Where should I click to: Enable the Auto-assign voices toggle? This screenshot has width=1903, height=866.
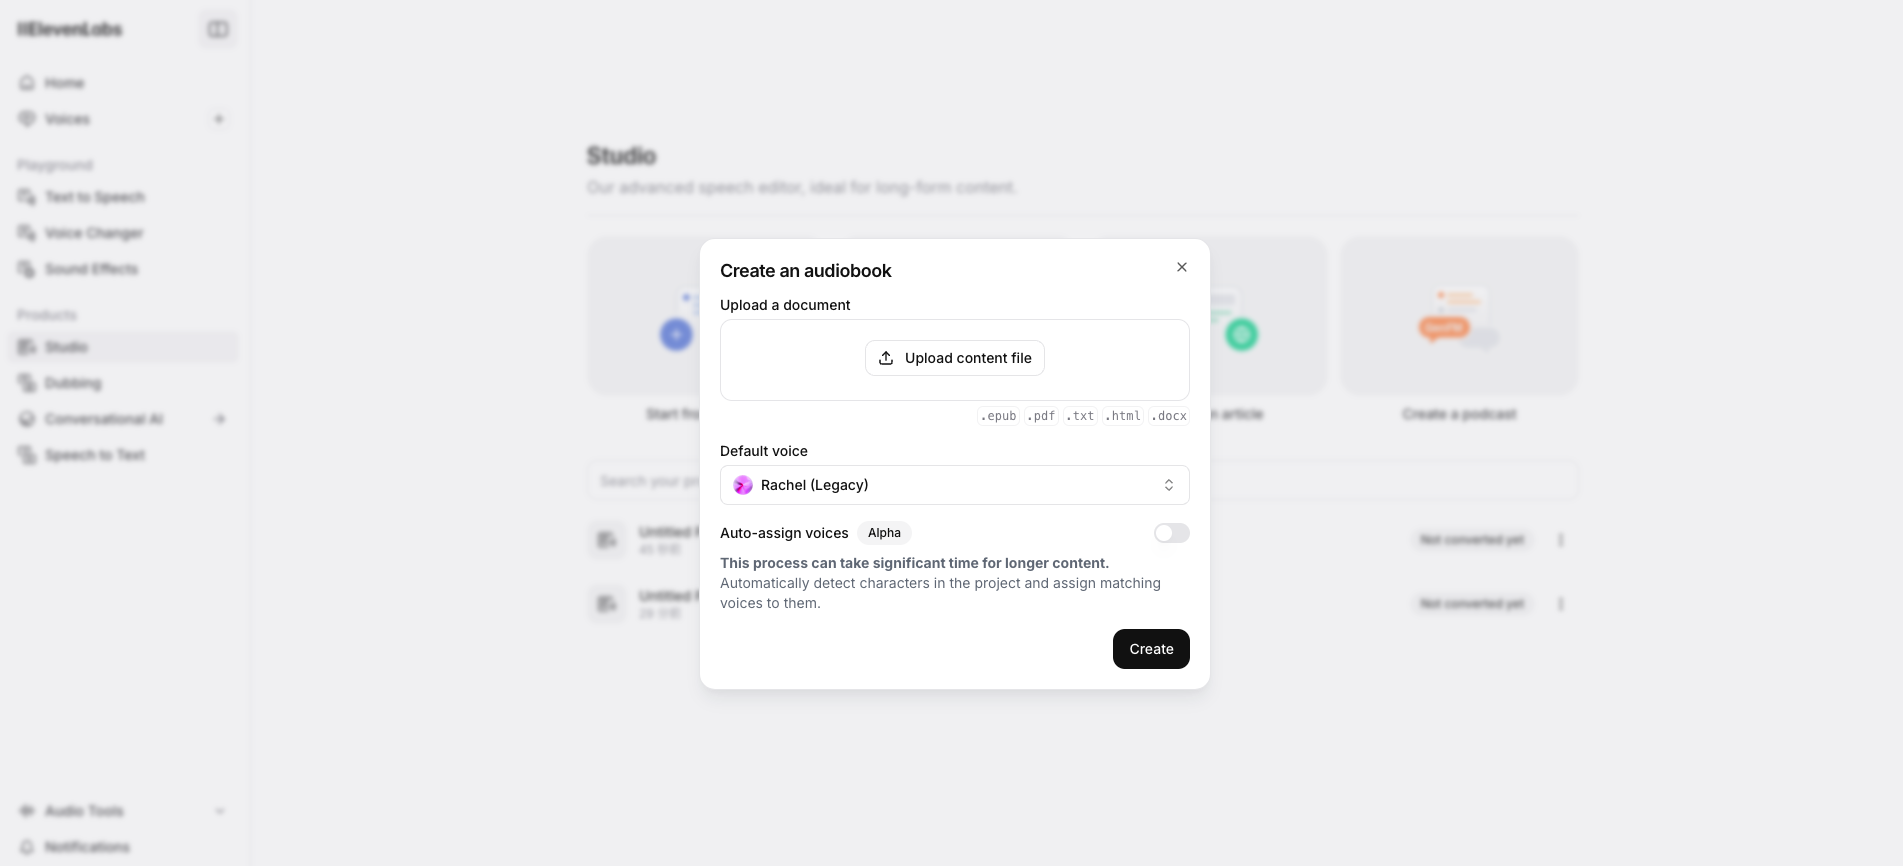point(1171,533)
